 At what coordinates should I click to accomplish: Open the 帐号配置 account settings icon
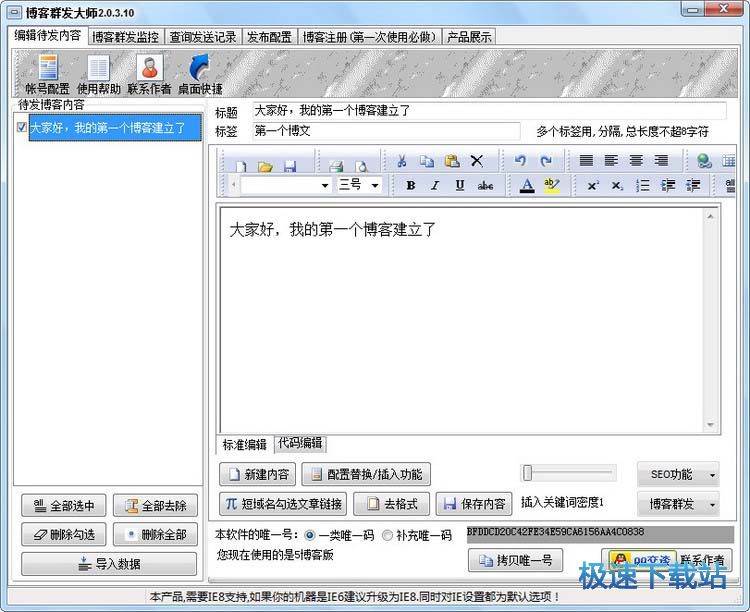[x=47, y=73]
